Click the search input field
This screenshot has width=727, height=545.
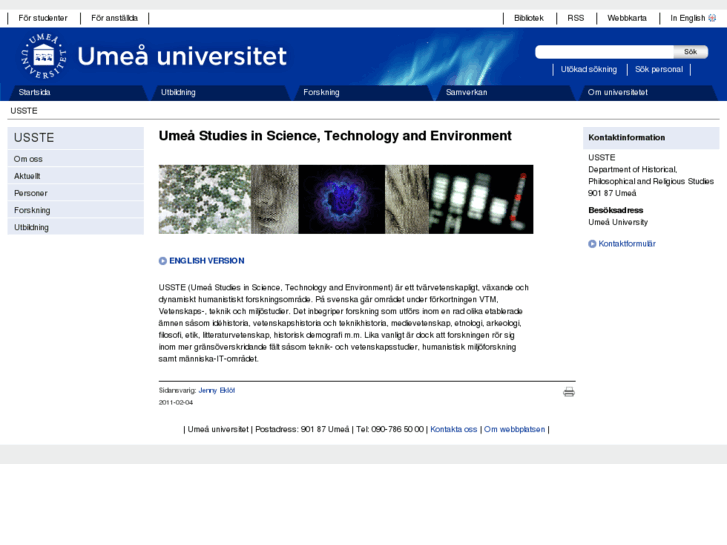point(605,51)
